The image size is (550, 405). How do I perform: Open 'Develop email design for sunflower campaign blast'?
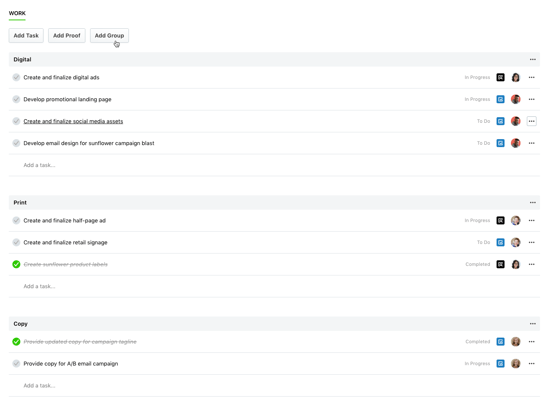pos(89,143)
